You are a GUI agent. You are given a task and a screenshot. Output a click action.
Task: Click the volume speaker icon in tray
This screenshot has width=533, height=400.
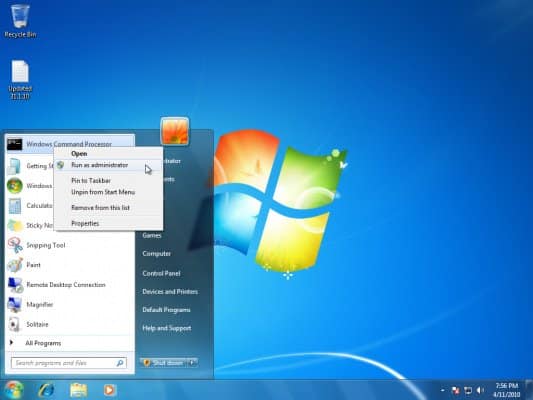coord(480,390)
